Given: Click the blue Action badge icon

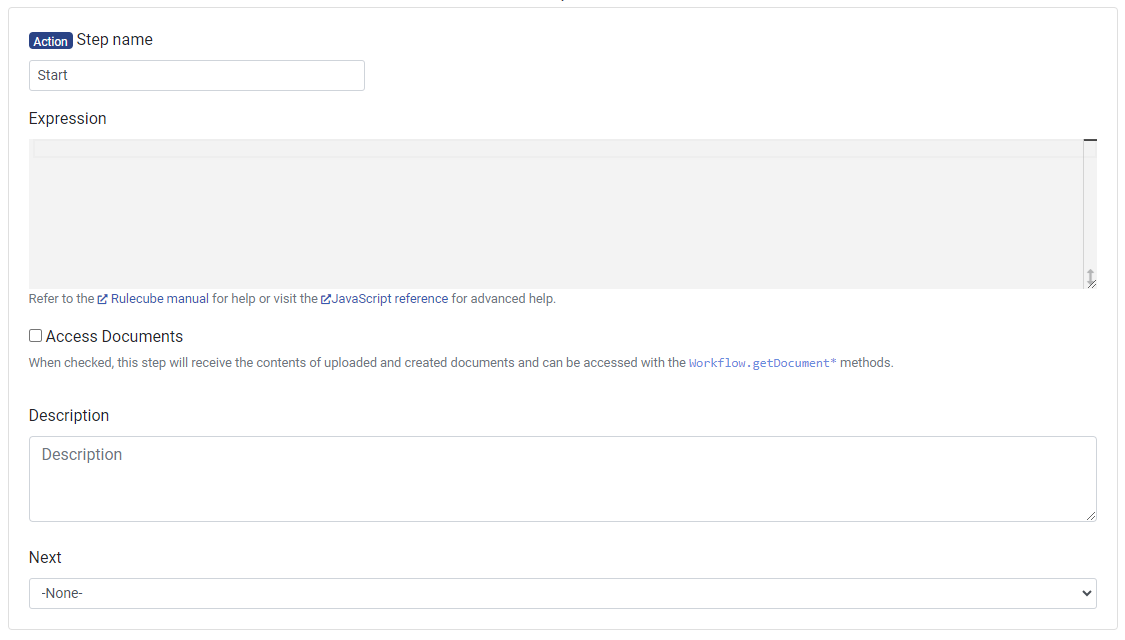Looking at the screenshot, I should tap(50, 41).
